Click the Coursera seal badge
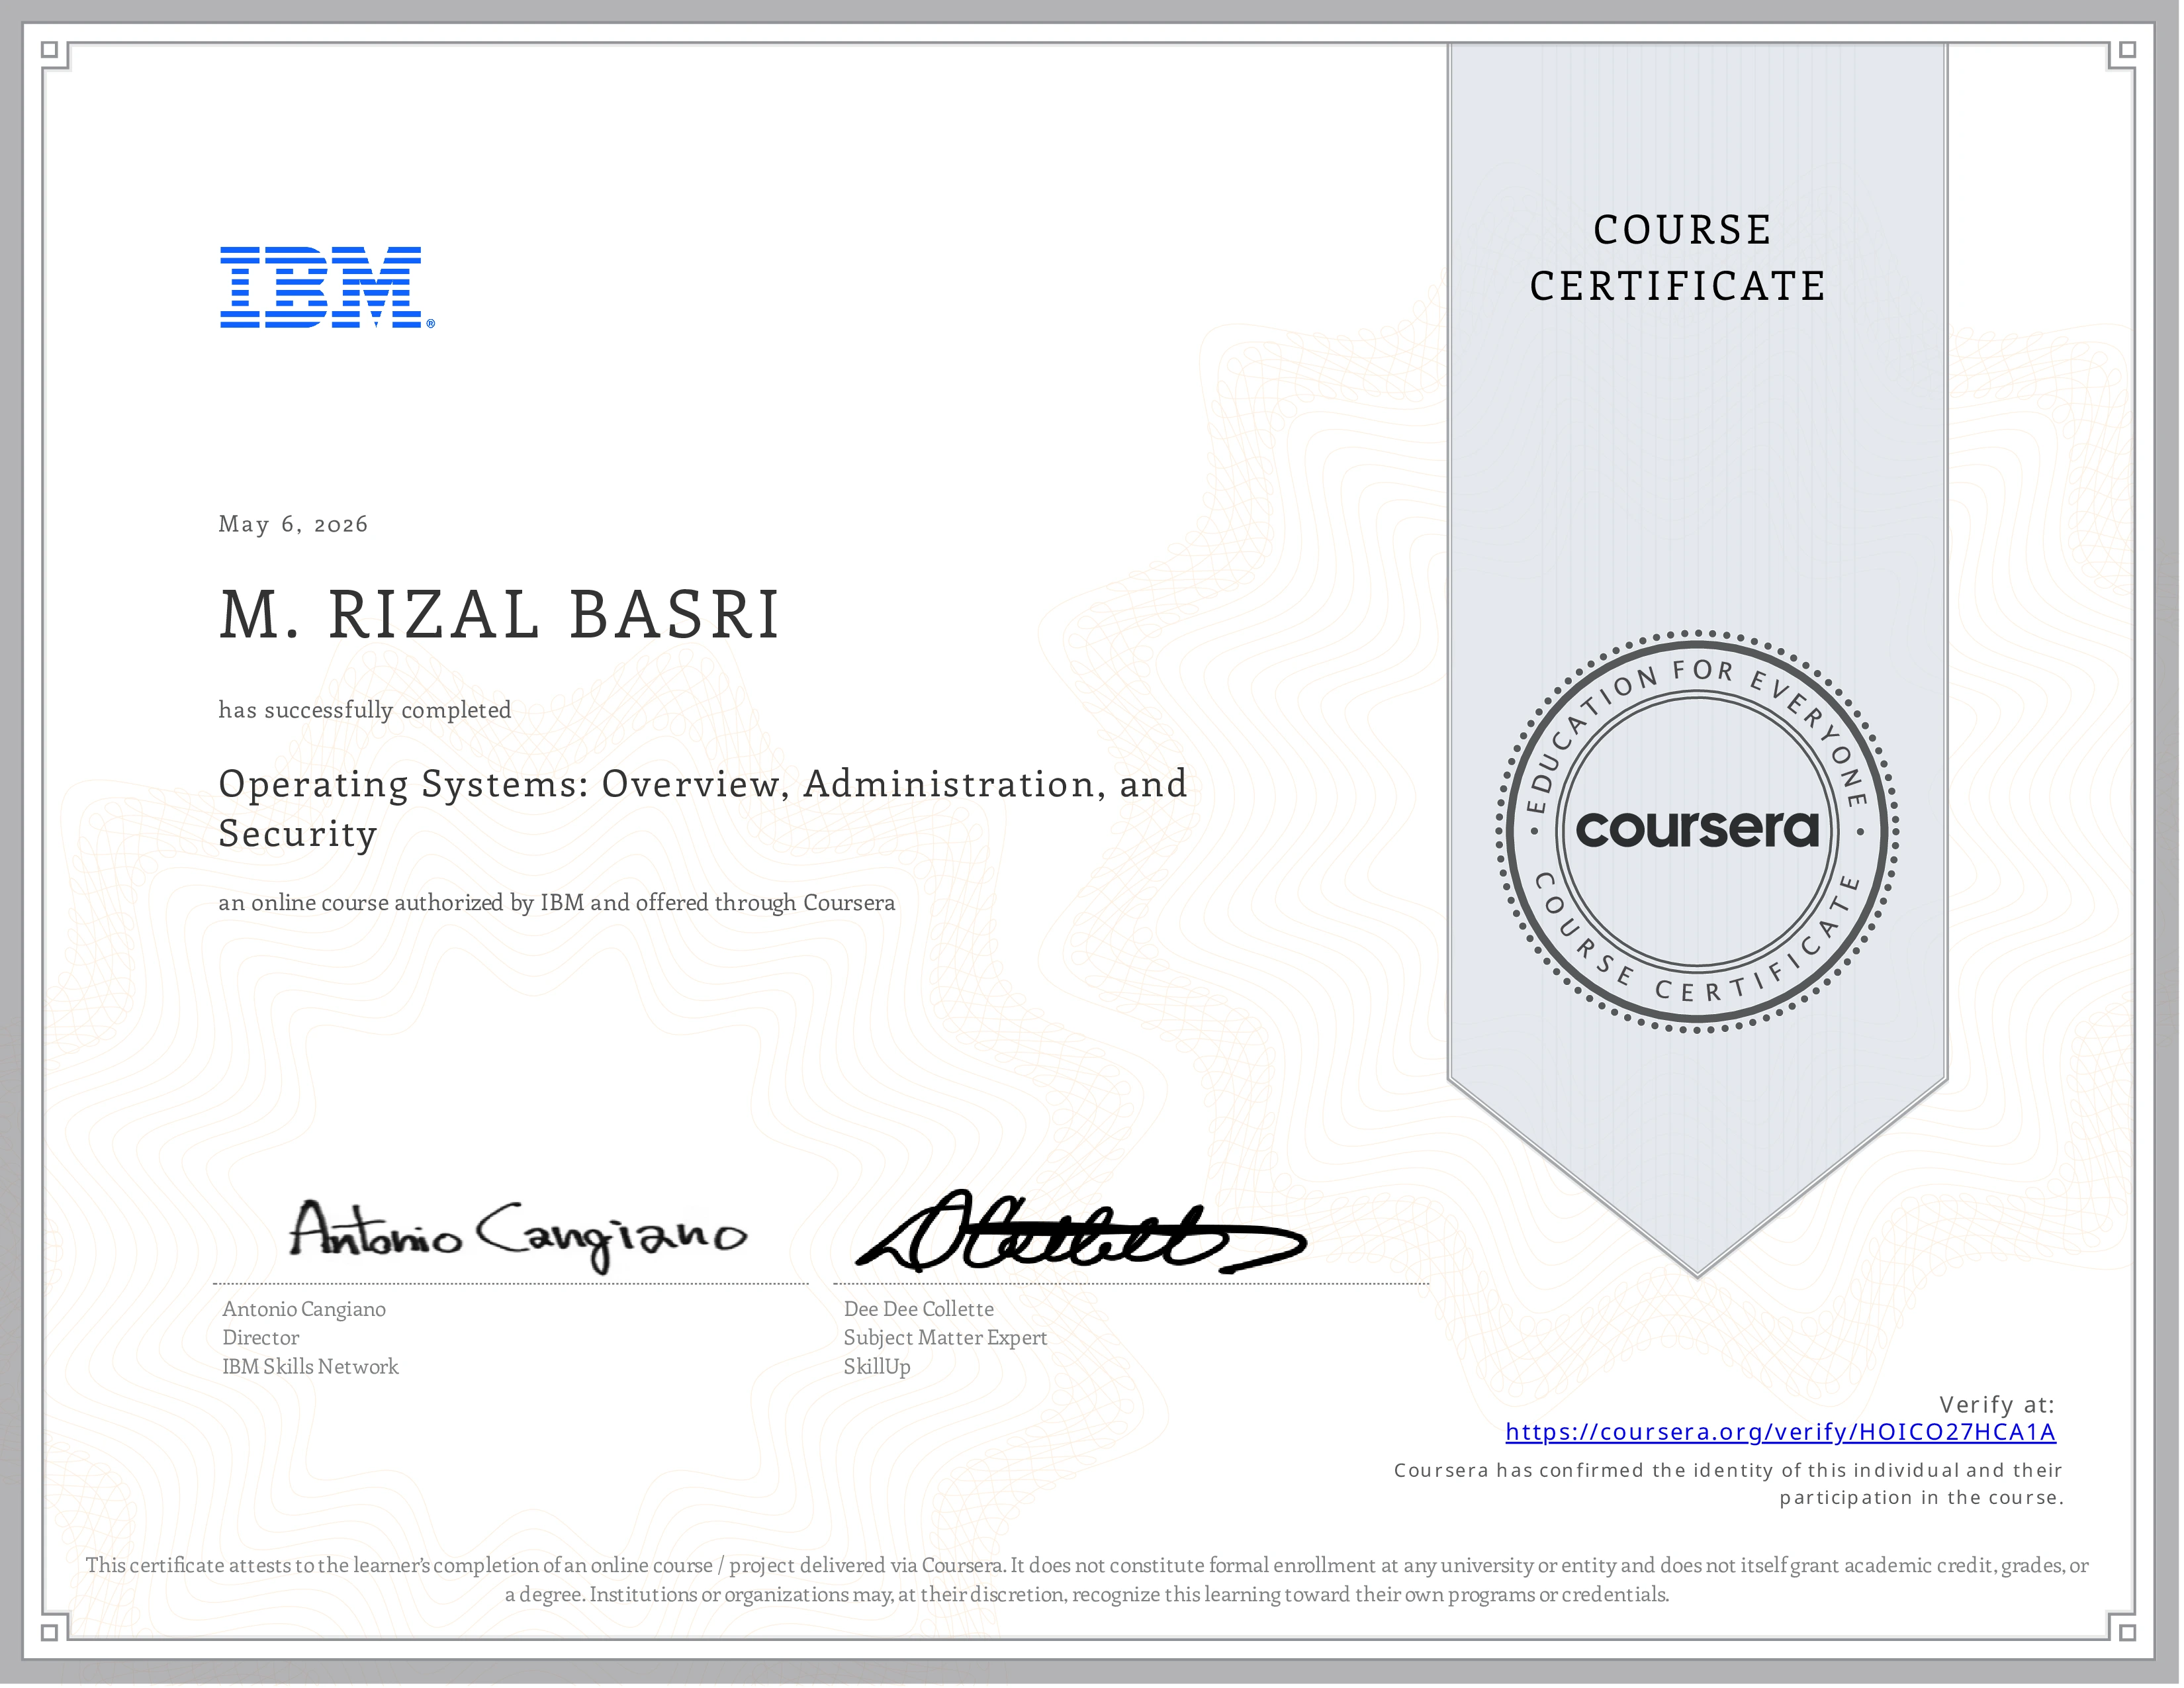Screen dimensions: 2184x1688 [x=1698, y=832]
